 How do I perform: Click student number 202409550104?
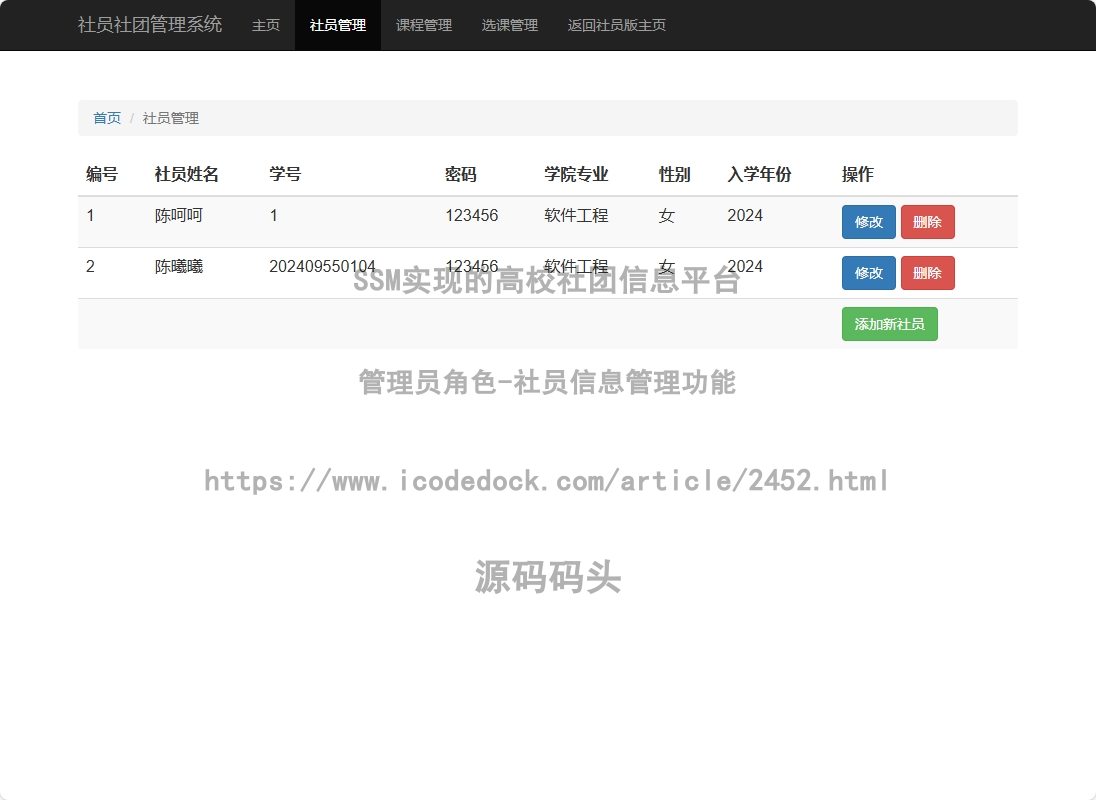click(x=322, y=266)
